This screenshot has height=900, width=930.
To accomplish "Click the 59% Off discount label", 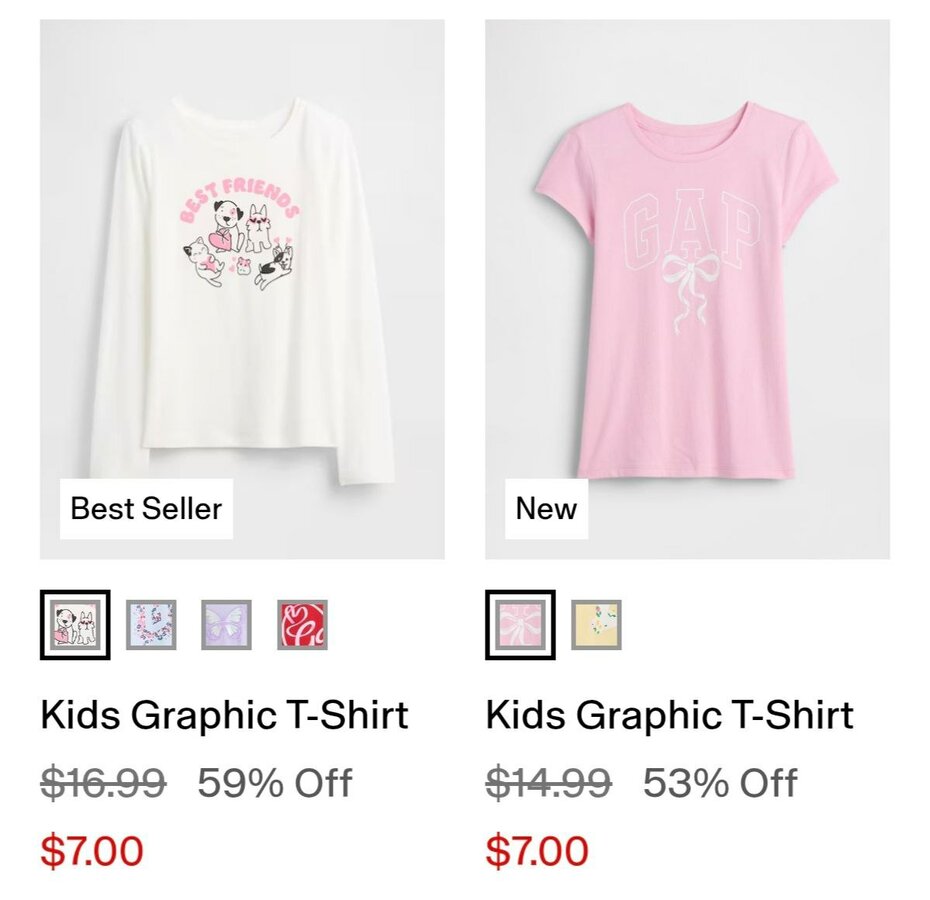I will 275,783.
